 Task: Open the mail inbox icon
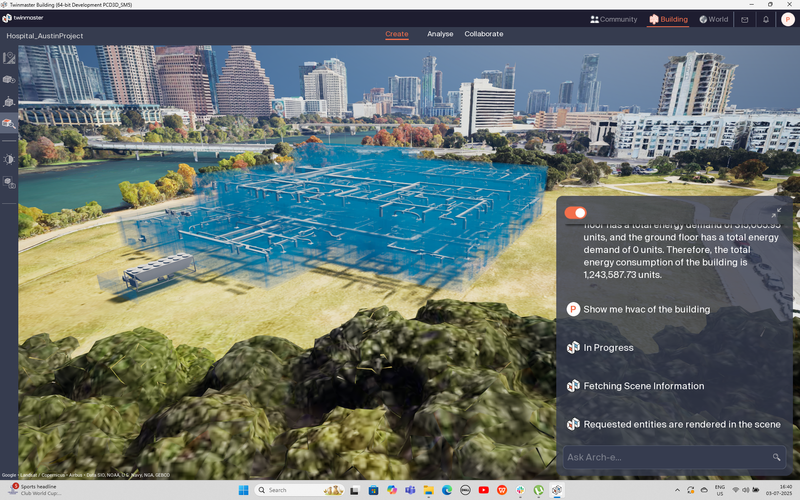(x=744, y=19)
